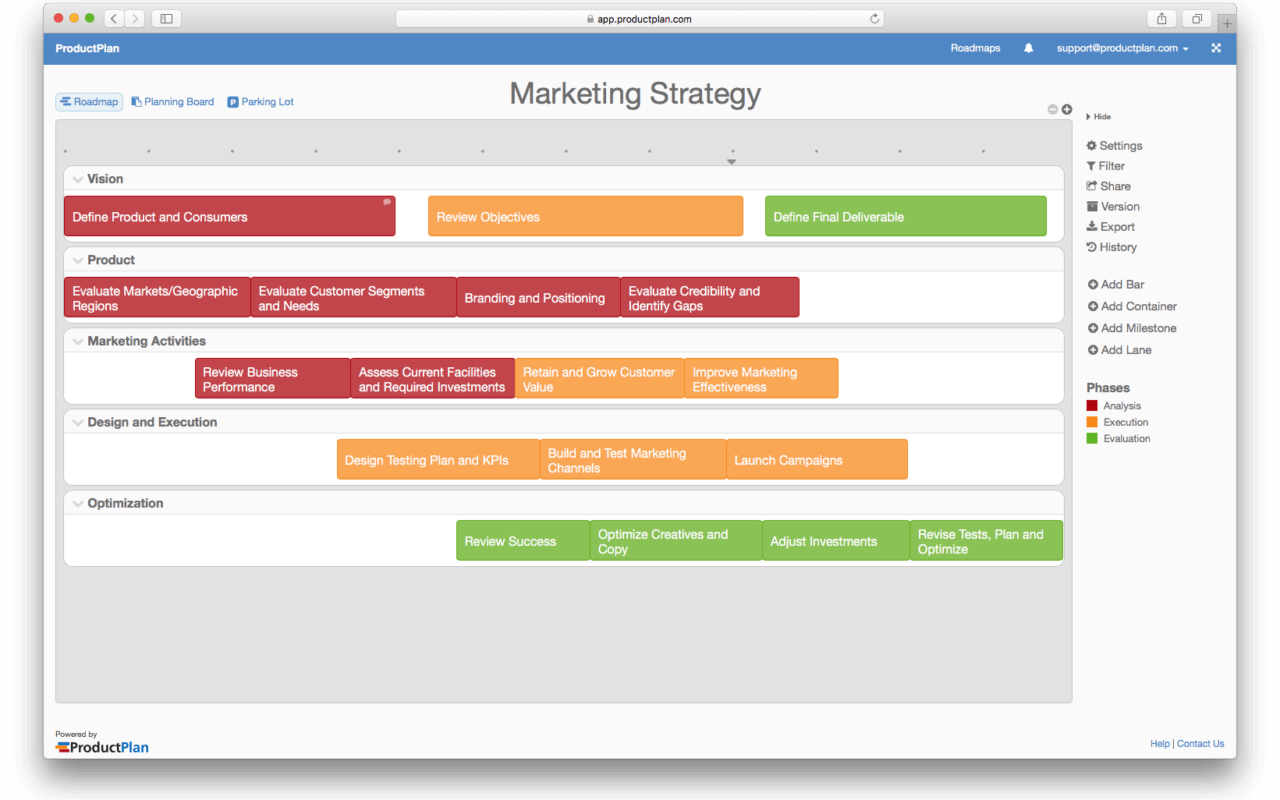Collapse the Vision lane
The image size is (1280, 800).
78,179
